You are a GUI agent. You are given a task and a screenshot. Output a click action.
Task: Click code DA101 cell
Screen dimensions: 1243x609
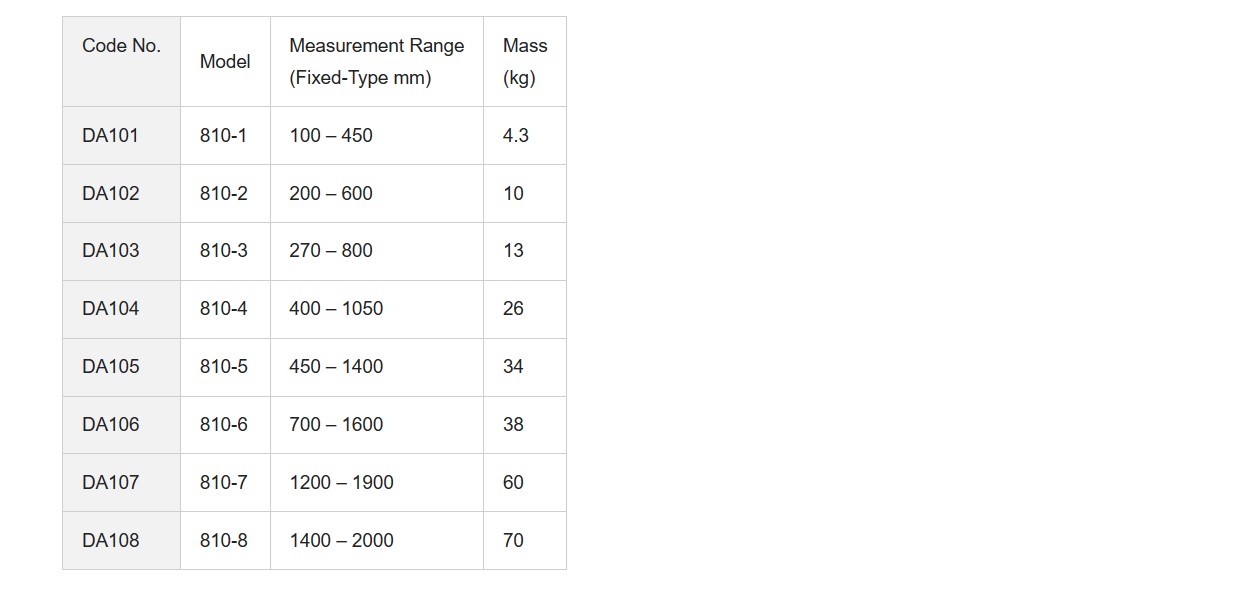pos(121,135)
